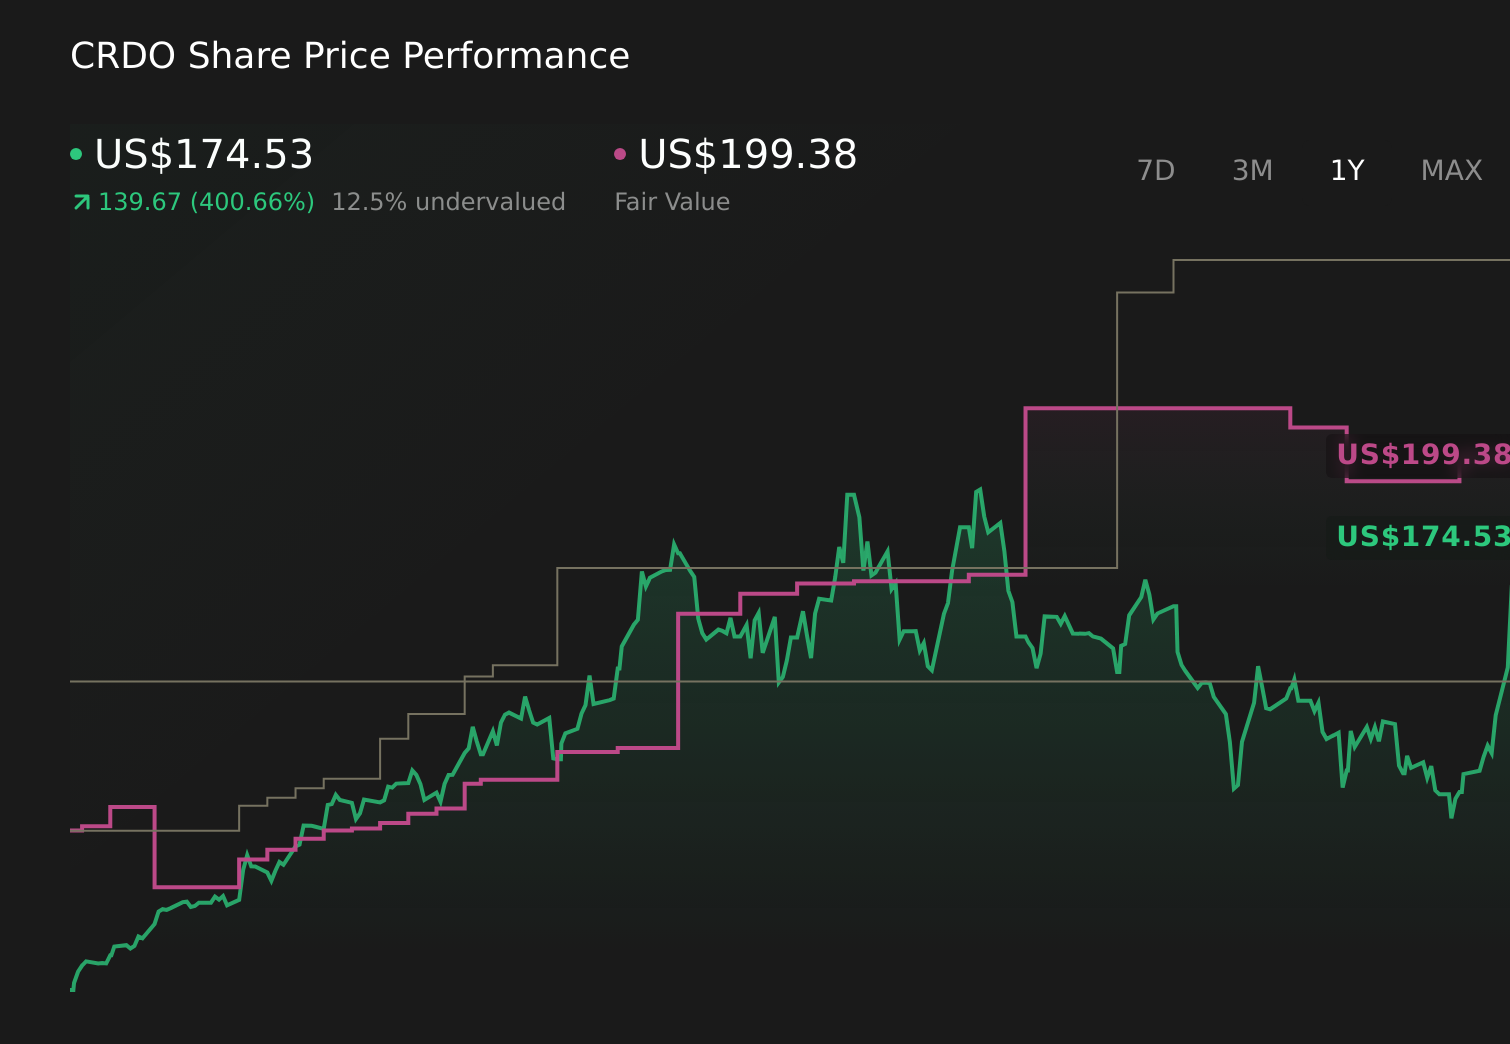Click the lowest dip of pink fair value line
1510x1044 pixels.
pos(196,886)
